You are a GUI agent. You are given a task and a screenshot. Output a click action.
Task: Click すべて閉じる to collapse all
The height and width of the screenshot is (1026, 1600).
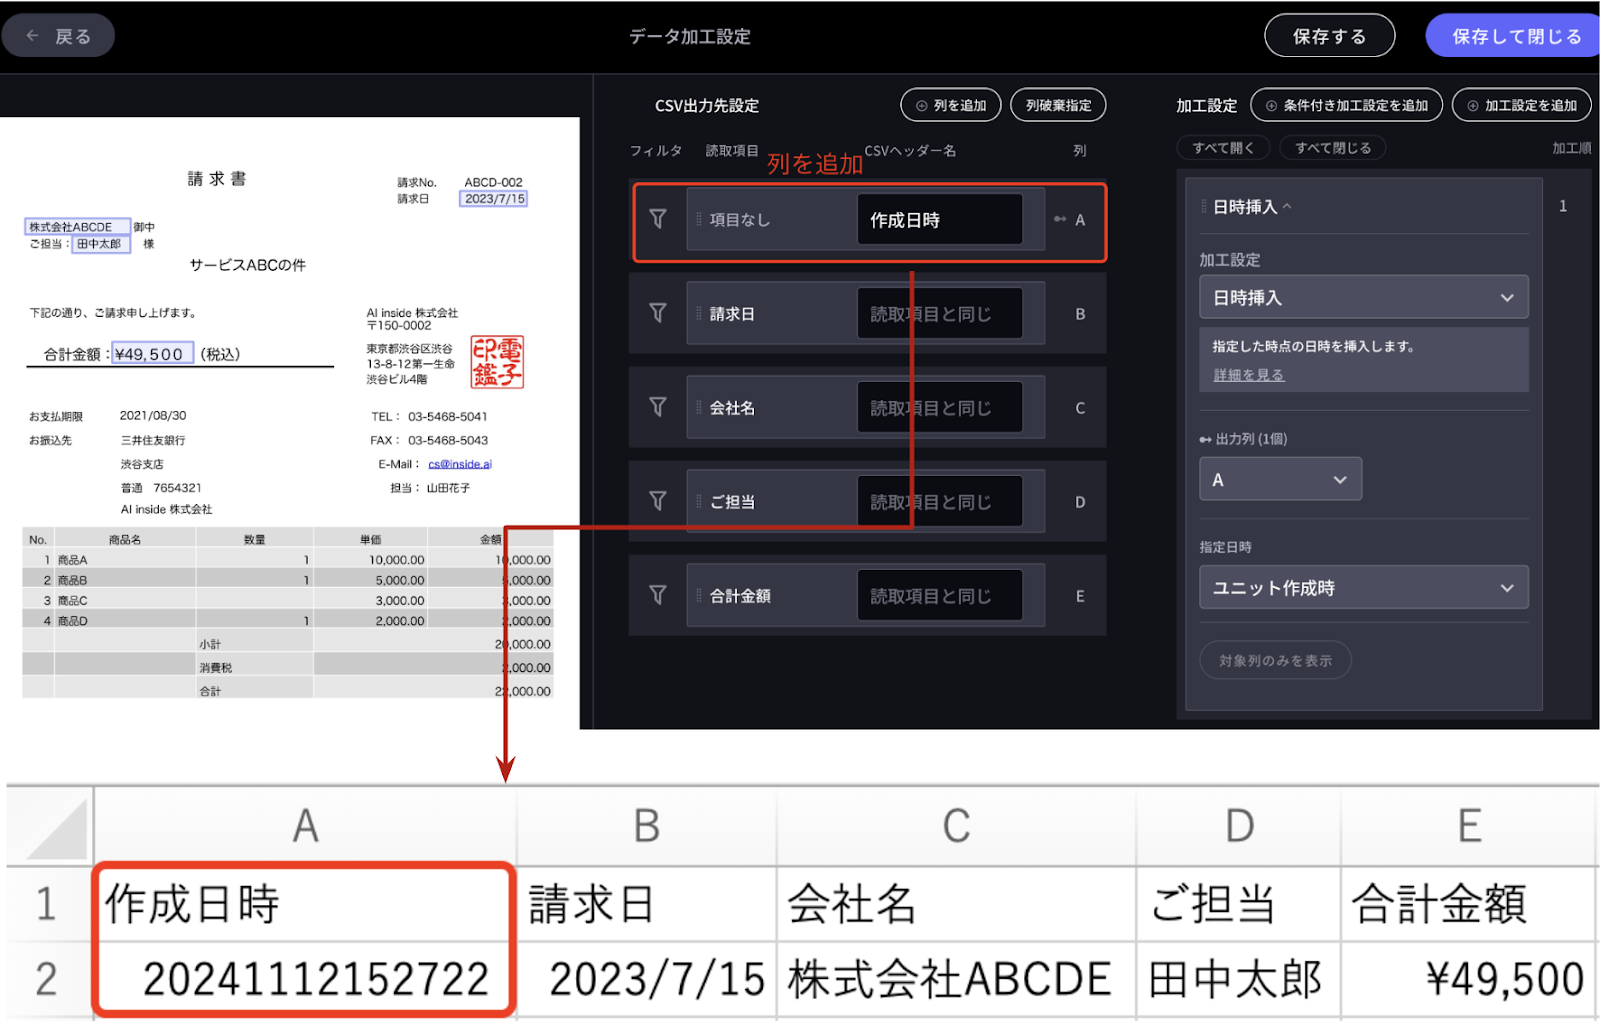1332,148
